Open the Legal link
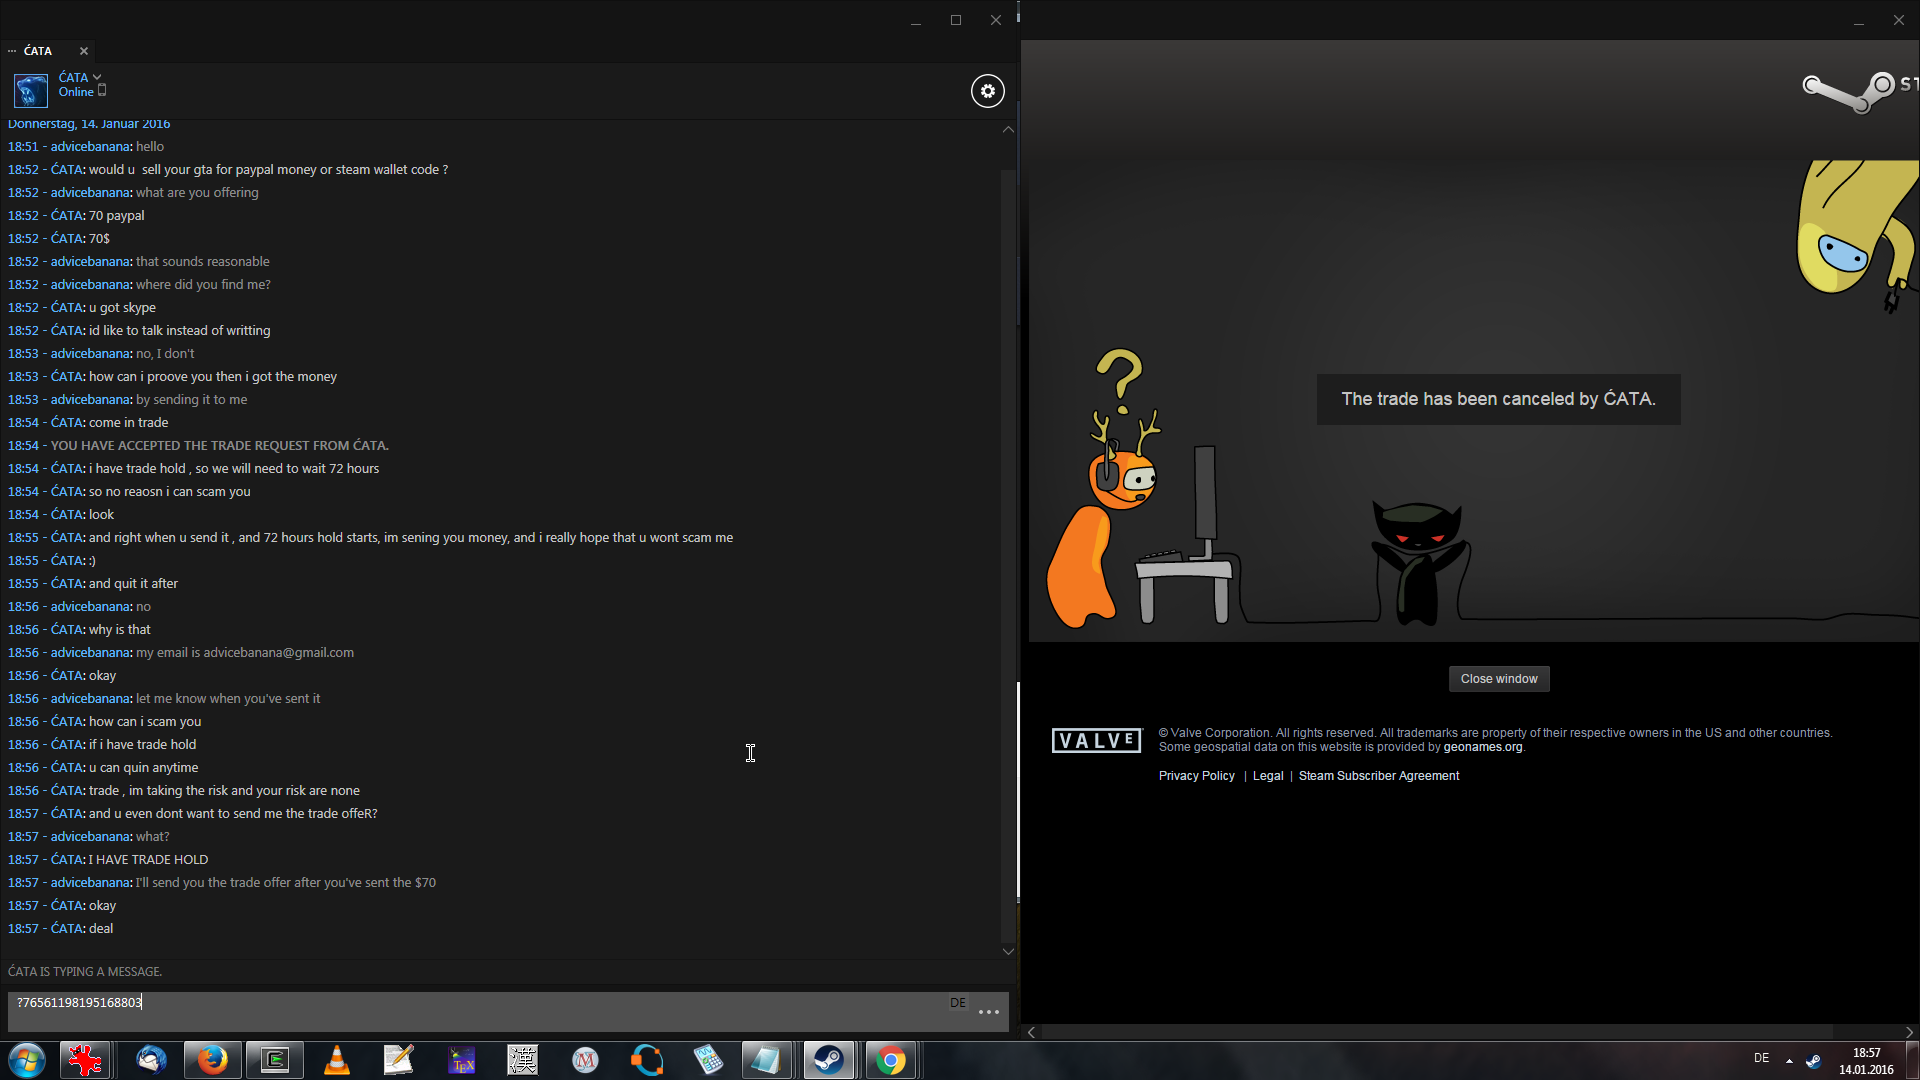 [1267, 776]
